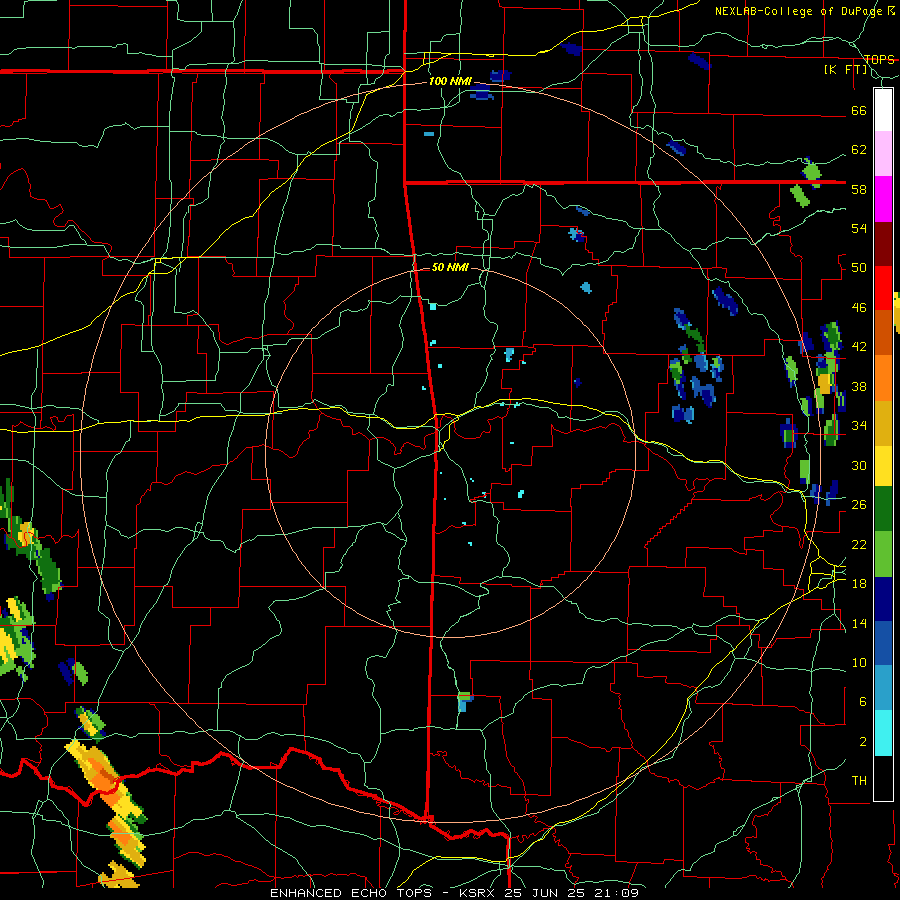Click the 38 legend value
This screenshot has width=900, height=900.
[859, 387]
